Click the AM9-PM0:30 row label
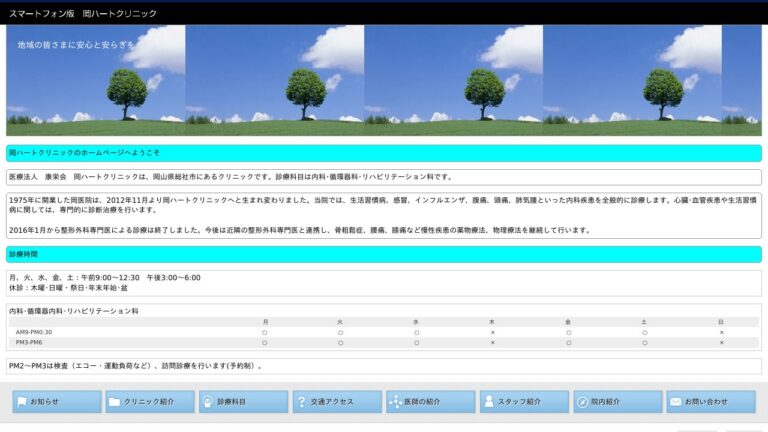 click(x=34, y=332)
